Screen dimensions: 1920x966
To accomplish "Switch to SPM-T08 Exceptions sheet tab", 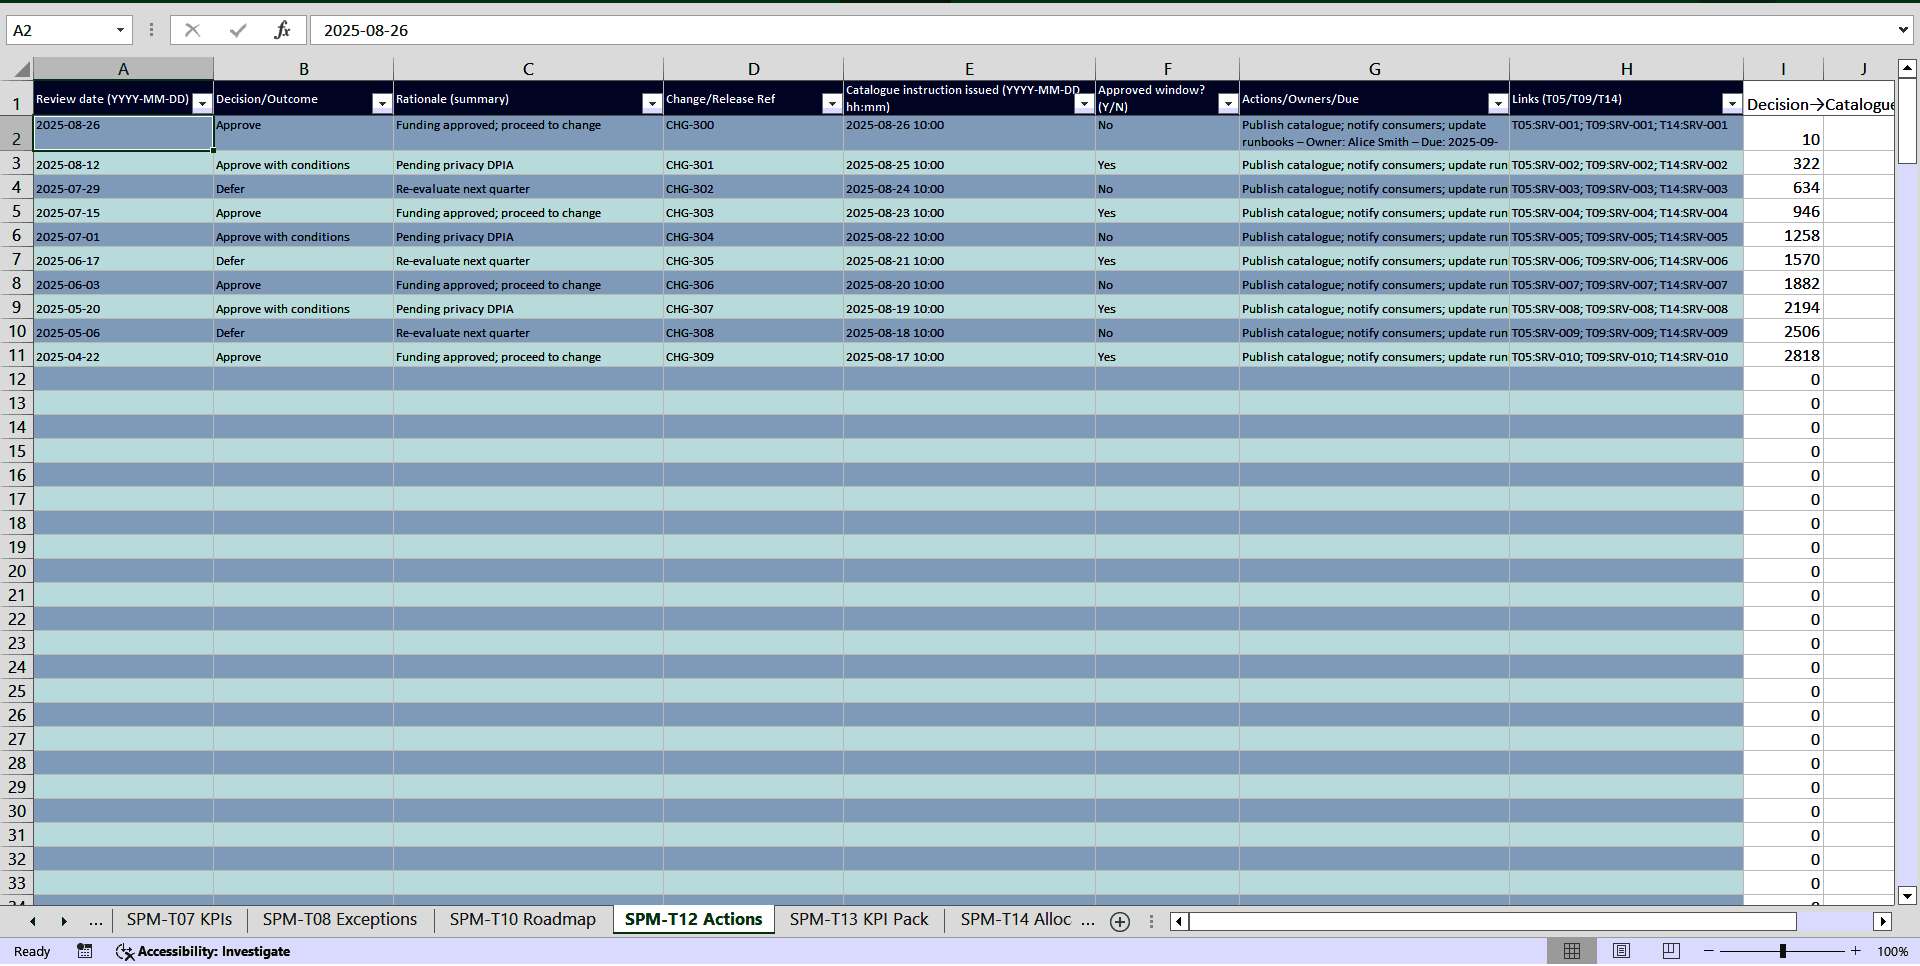I will 340,920.
